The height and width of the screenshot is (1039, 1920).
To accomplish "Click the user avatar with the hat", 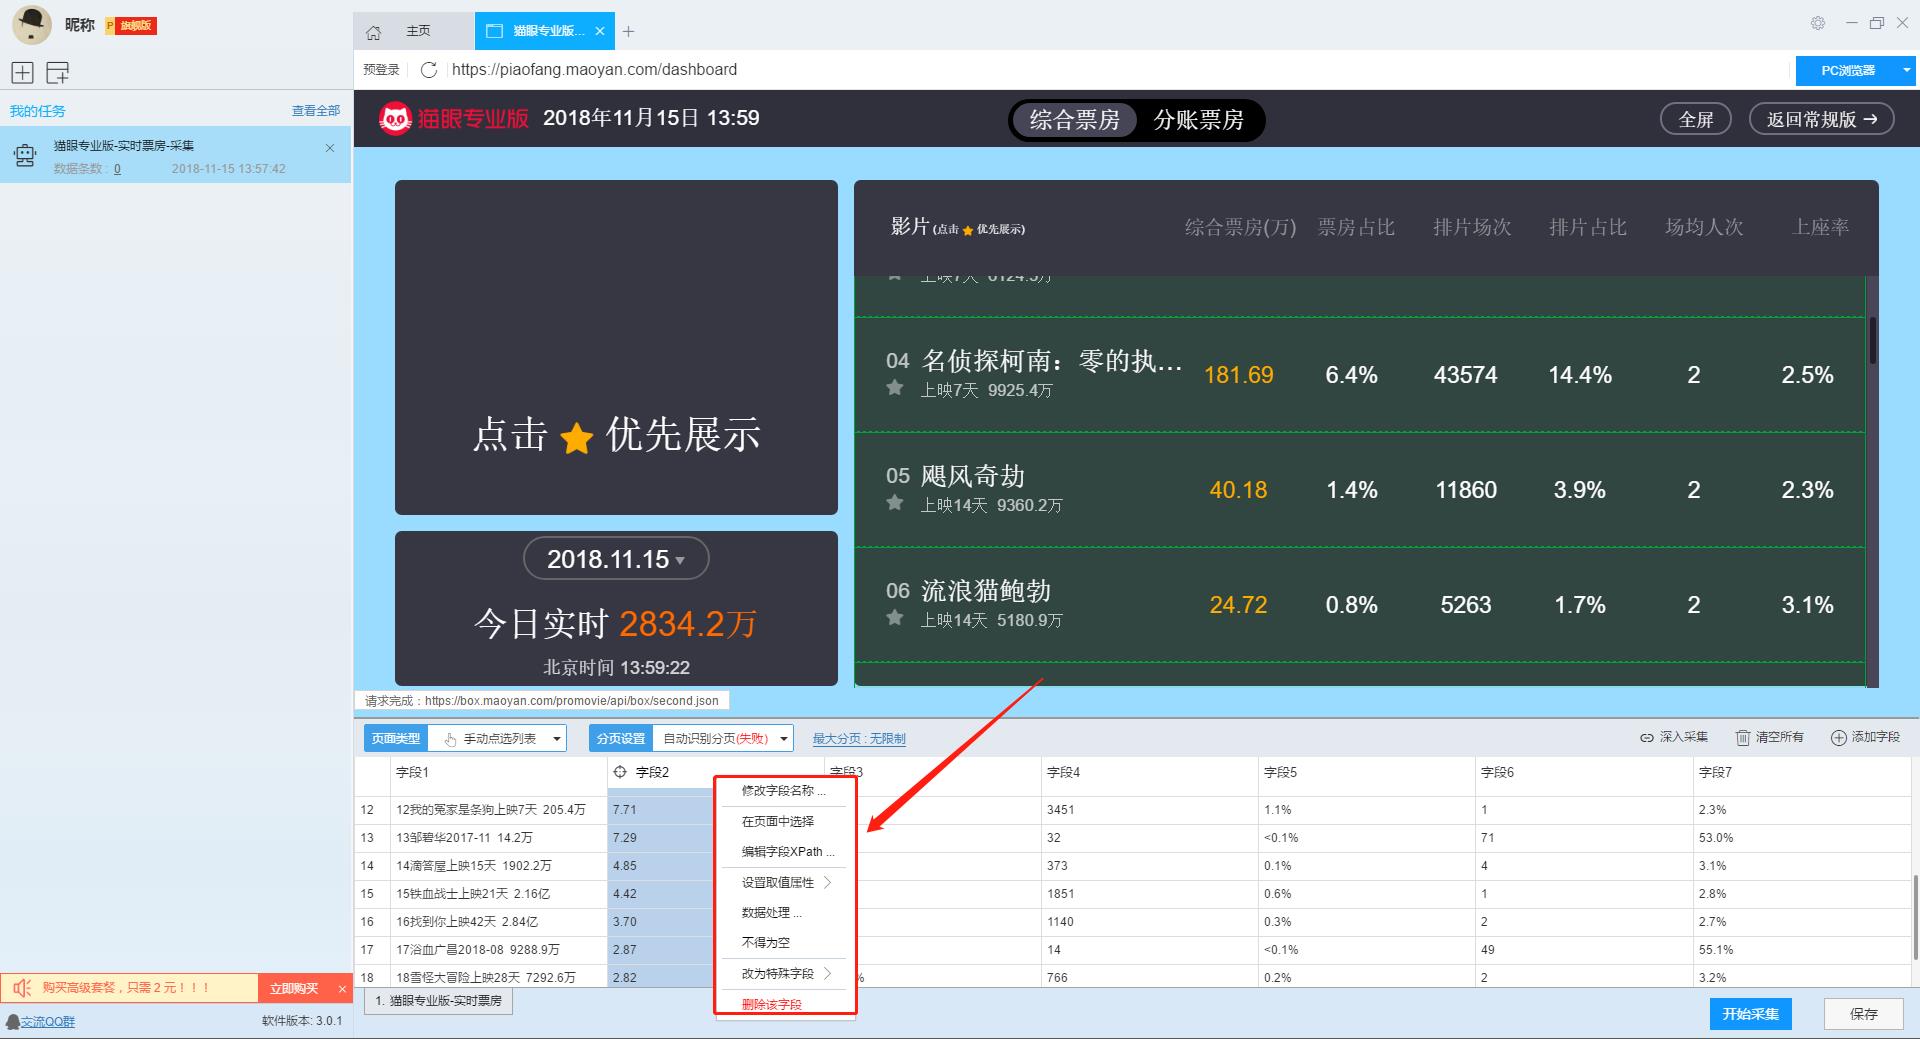I will [x=31, y=25].
